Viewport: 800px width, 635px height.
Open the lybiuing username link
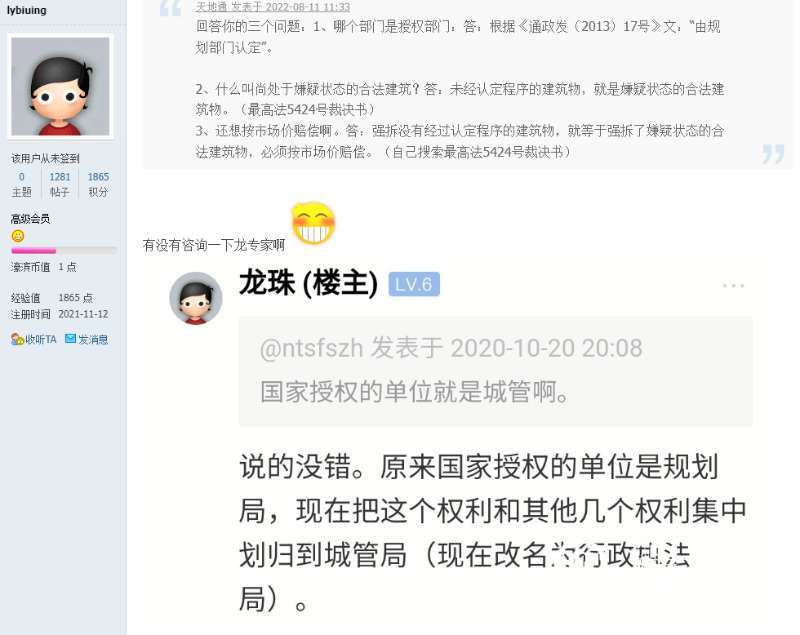click(27, 10)
